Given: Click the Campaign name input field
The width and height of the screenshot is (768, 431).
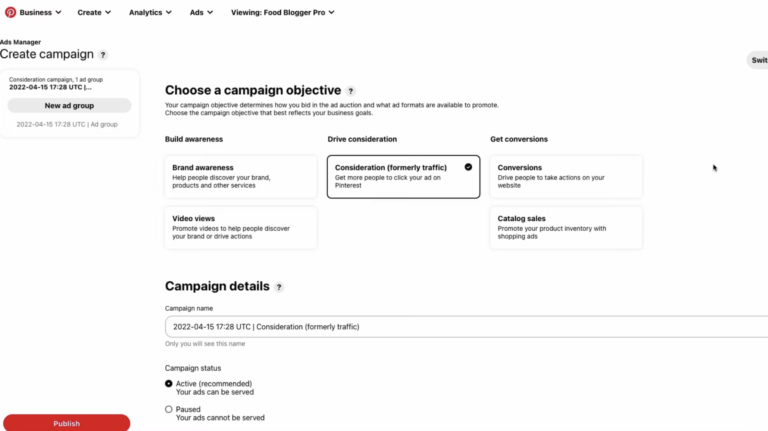Looking at the screenshot, I should pyautogui.click(x=466, y=327).
